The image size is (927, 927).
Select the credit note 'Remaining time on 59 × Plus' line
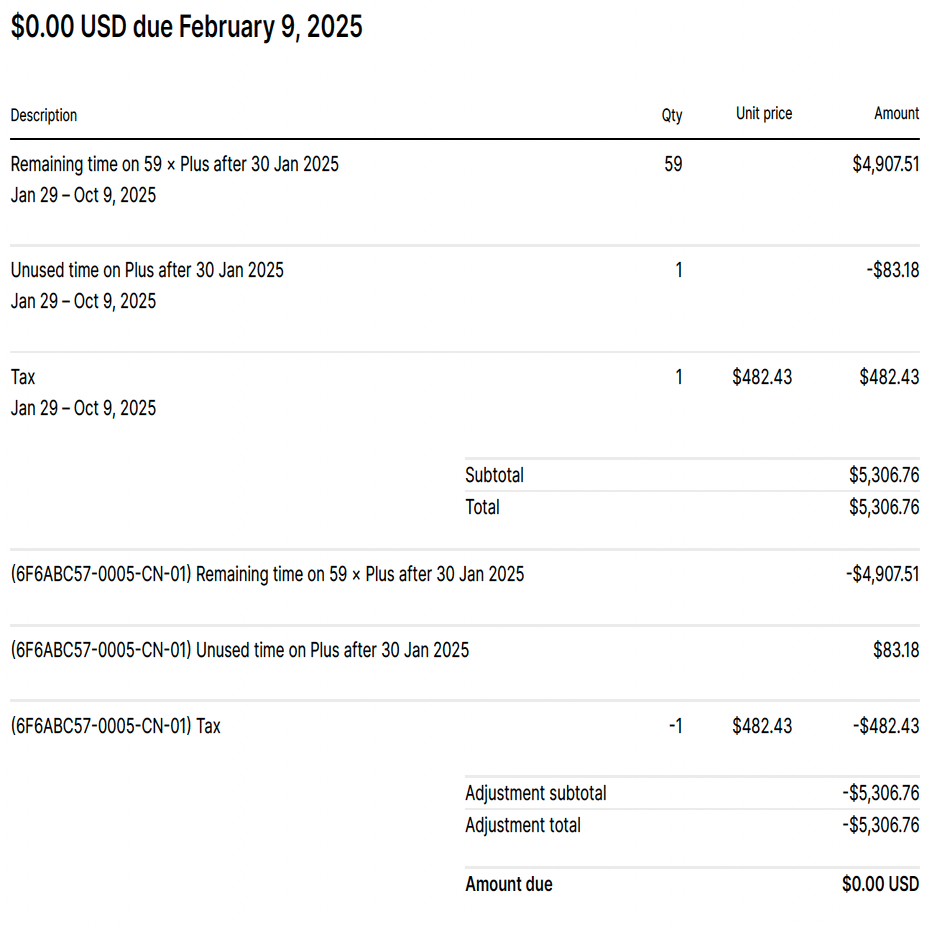pos(267,574)
